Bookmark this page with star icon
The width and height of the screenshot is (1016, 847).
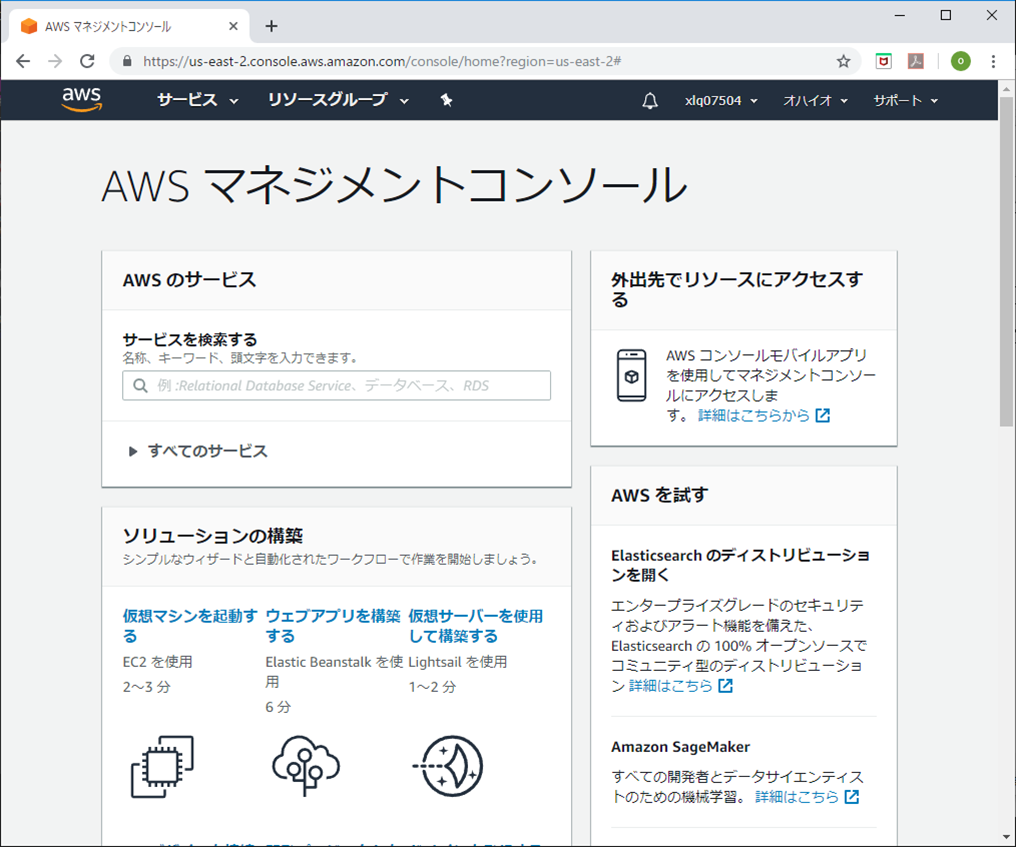843,62
